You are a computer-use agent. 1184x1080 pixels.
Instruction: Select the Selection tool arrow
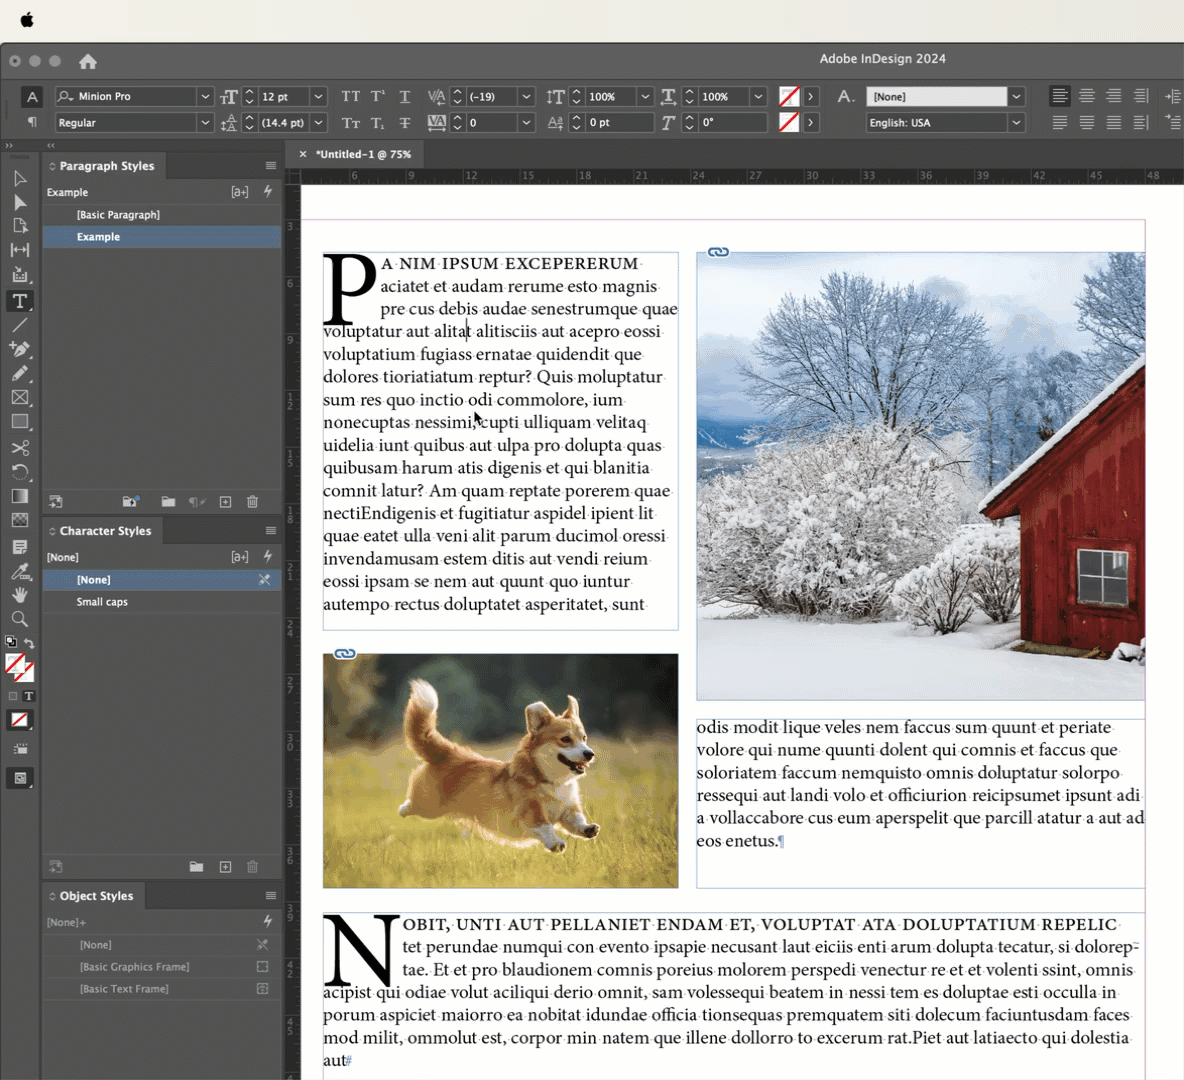tap(20, 179)
